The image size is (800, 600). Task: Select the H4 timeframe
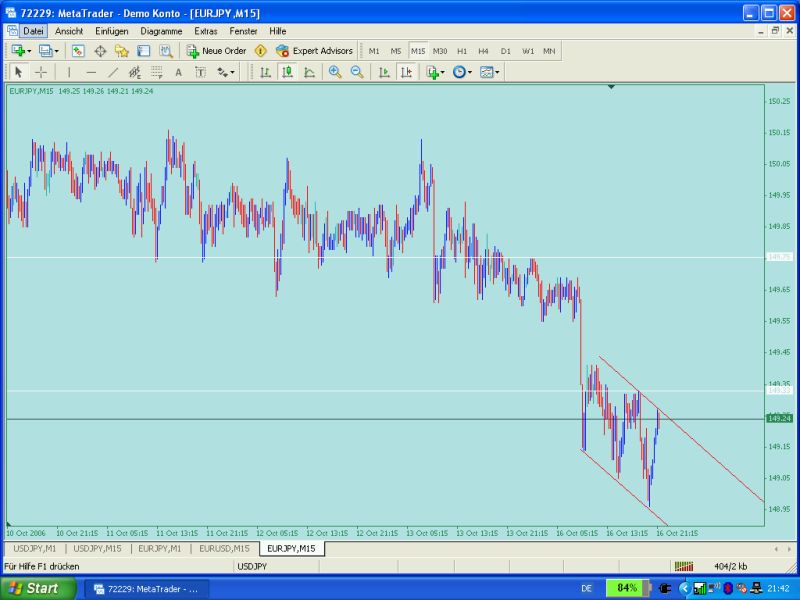click(x=483, y=50)
